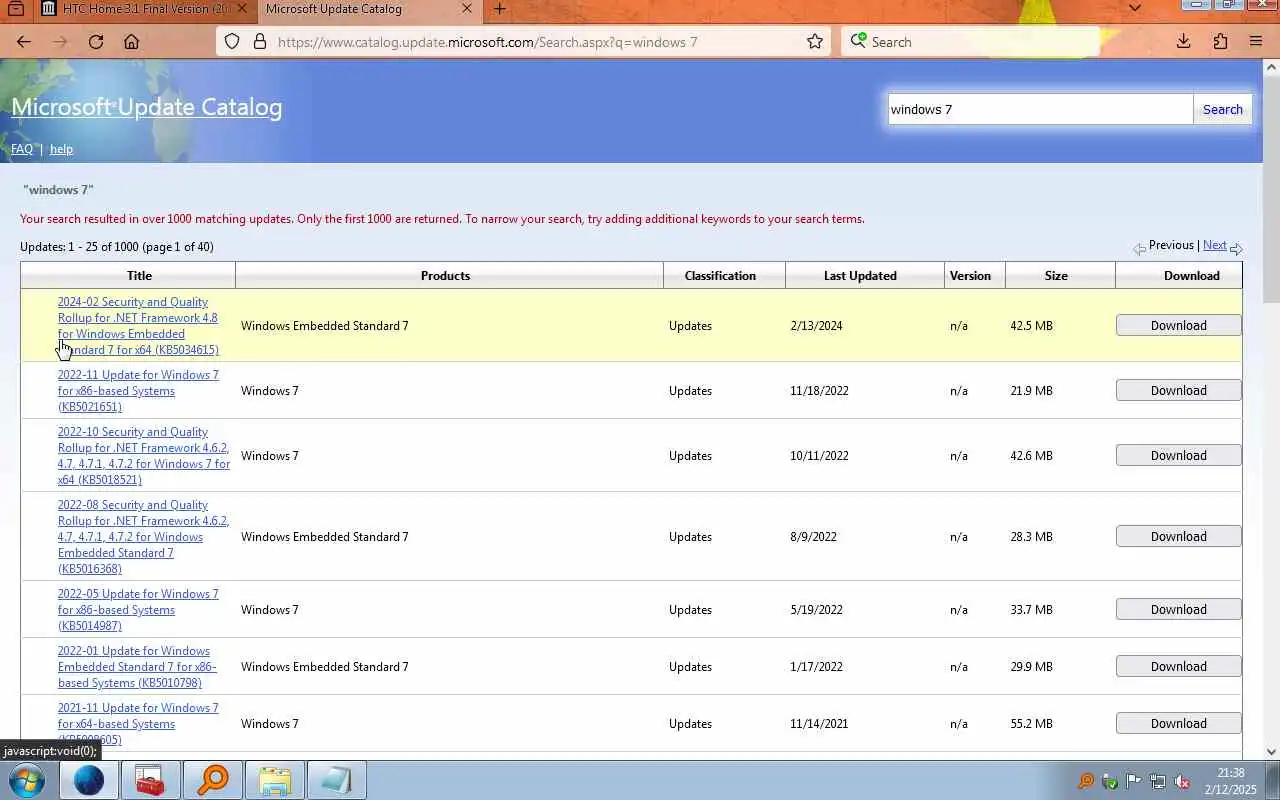Open browser home page icon
Screen dimensions: 1280x800
(x=131, y=42)
